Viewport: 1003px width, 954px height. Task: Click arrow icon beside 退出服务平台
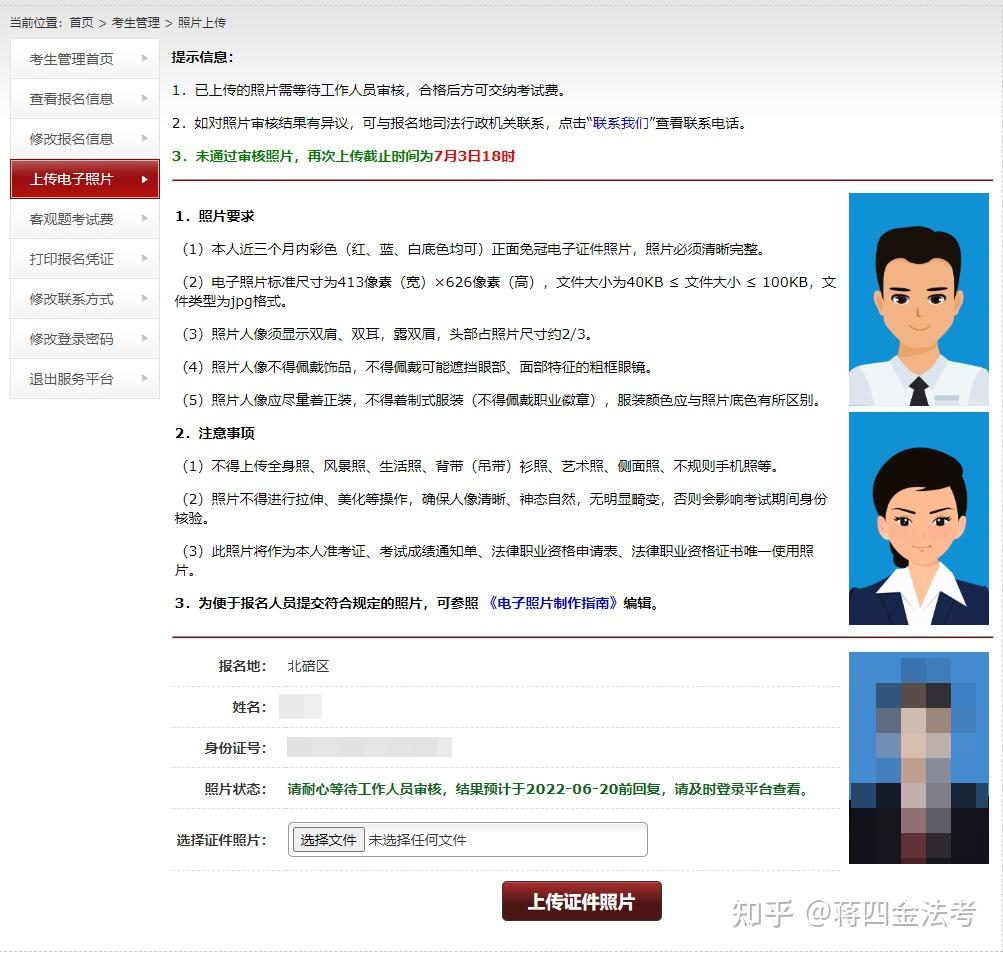145,378
